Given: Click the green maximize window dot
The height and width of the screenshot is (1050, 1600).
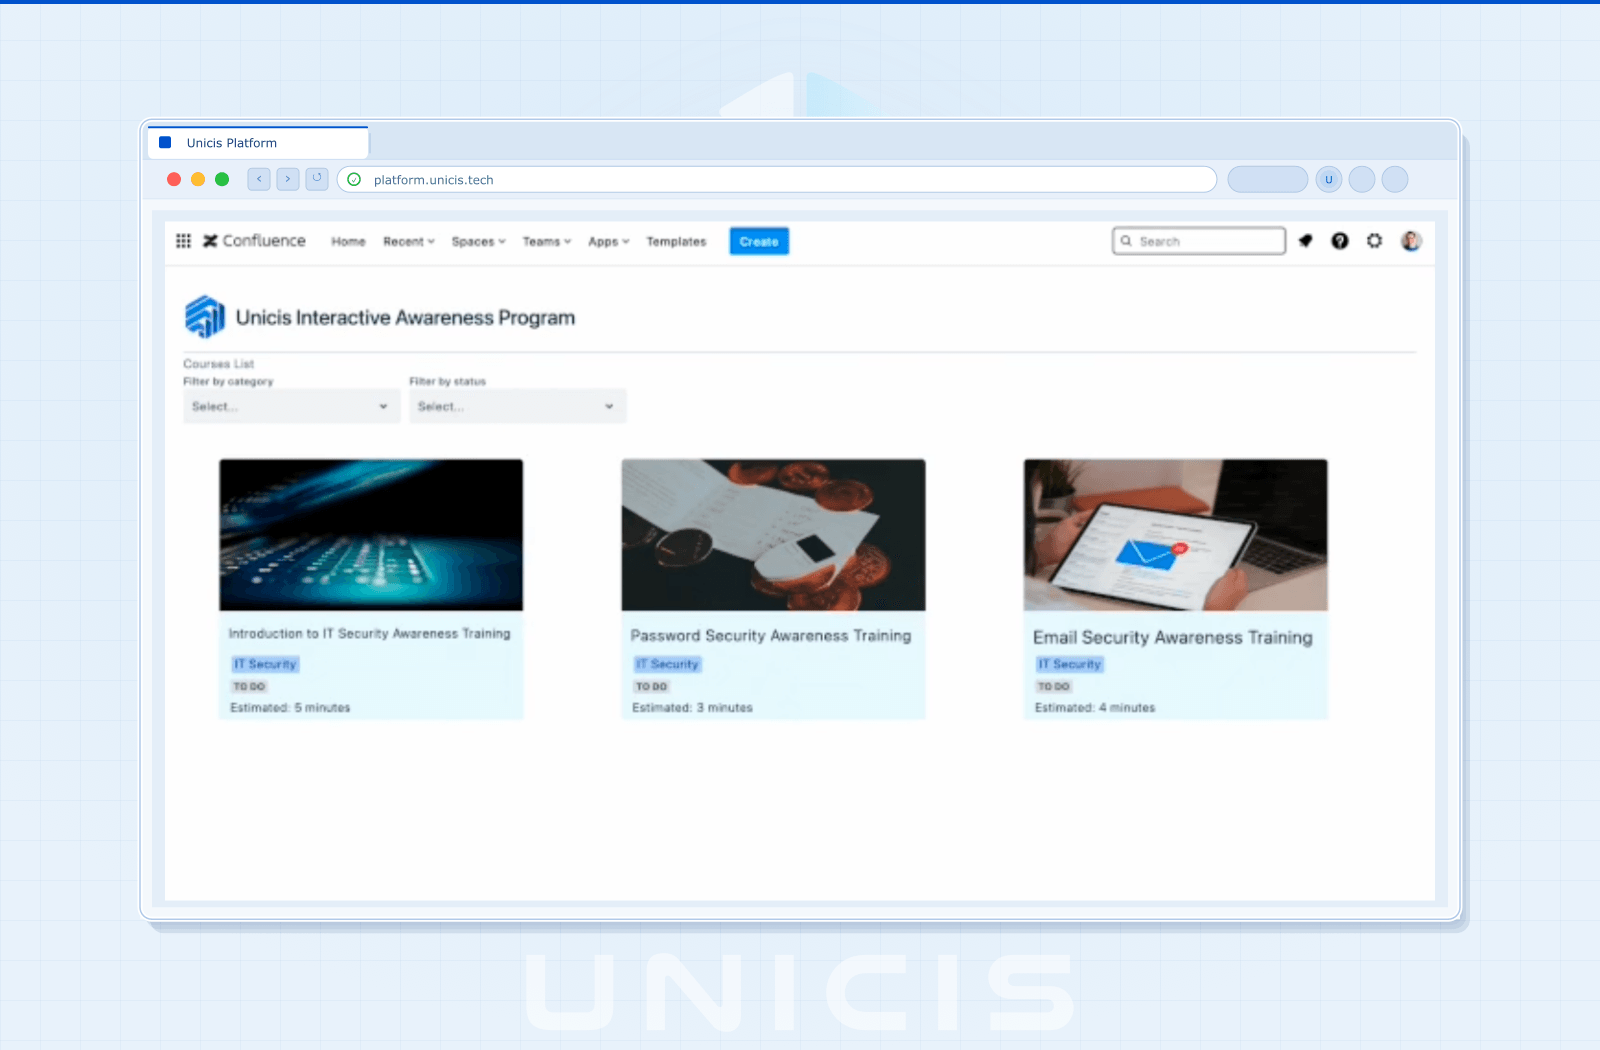Looking at the screenshot, I should coord(222,179).
